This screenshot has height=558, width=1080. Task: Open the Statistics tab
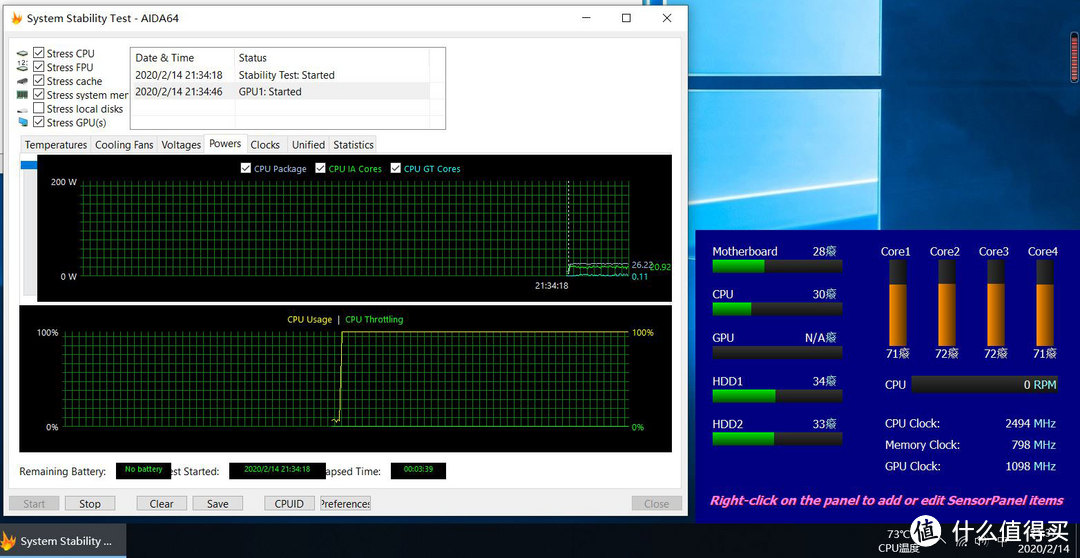tap(353, 145)
